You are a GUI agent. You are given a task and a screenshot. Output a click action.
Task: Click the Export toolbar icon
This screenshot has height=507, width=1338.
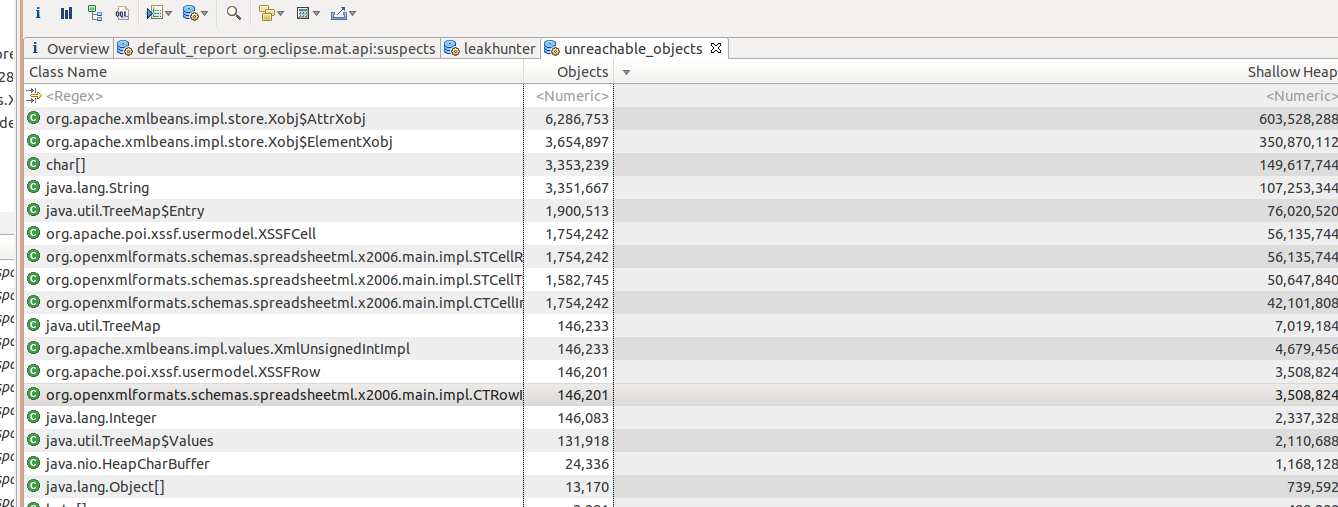click(338, 13)
